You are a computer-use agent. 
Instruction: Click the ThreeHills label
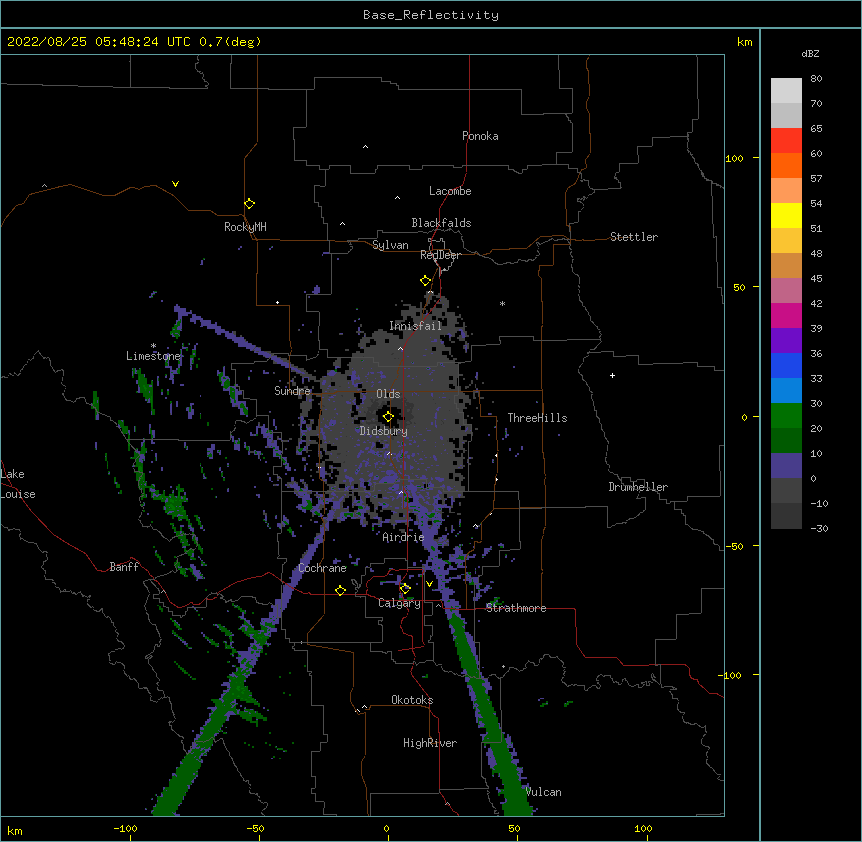coord(537,418)
